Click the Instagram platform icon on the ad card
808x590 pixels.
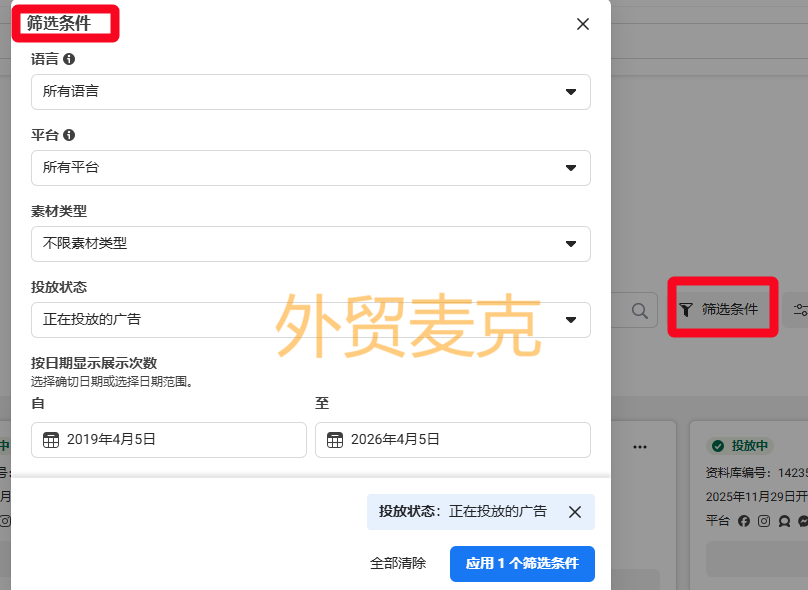tap(764, 521)
